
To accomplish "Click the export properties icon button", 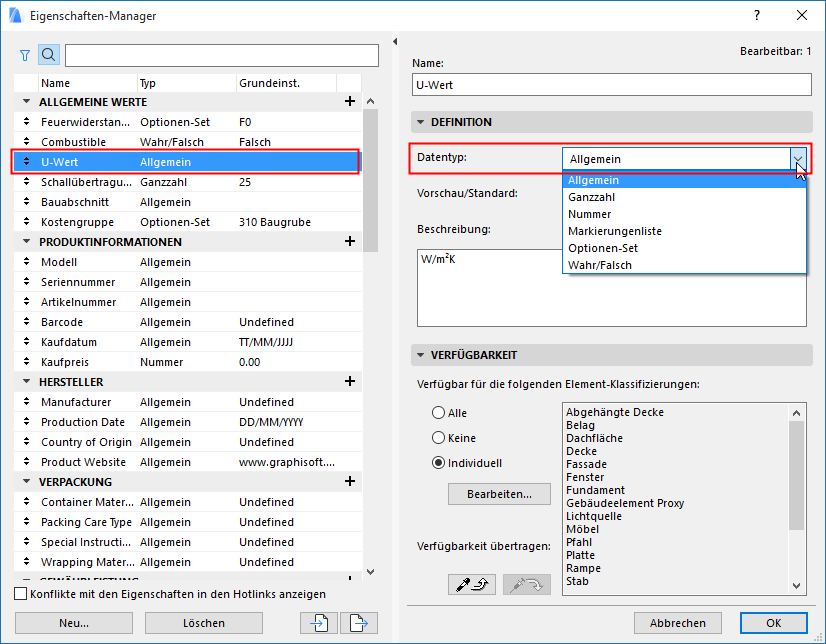I will point(359,623).
